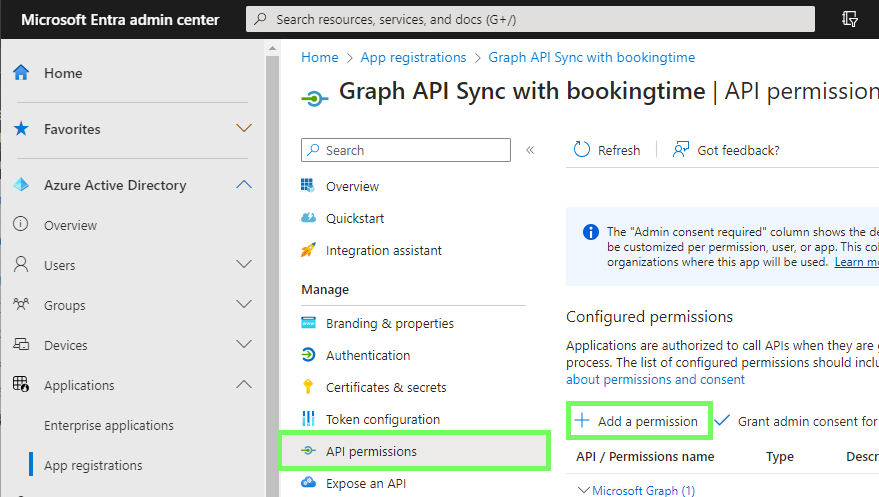Screen dimensions: 879x497
Task: Click the Token configuration bars icon
Action: click(x=308, y=418)
